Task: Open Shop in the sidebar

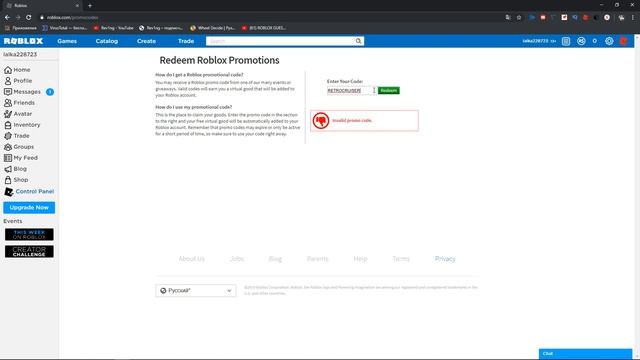Action: (16, 180)
